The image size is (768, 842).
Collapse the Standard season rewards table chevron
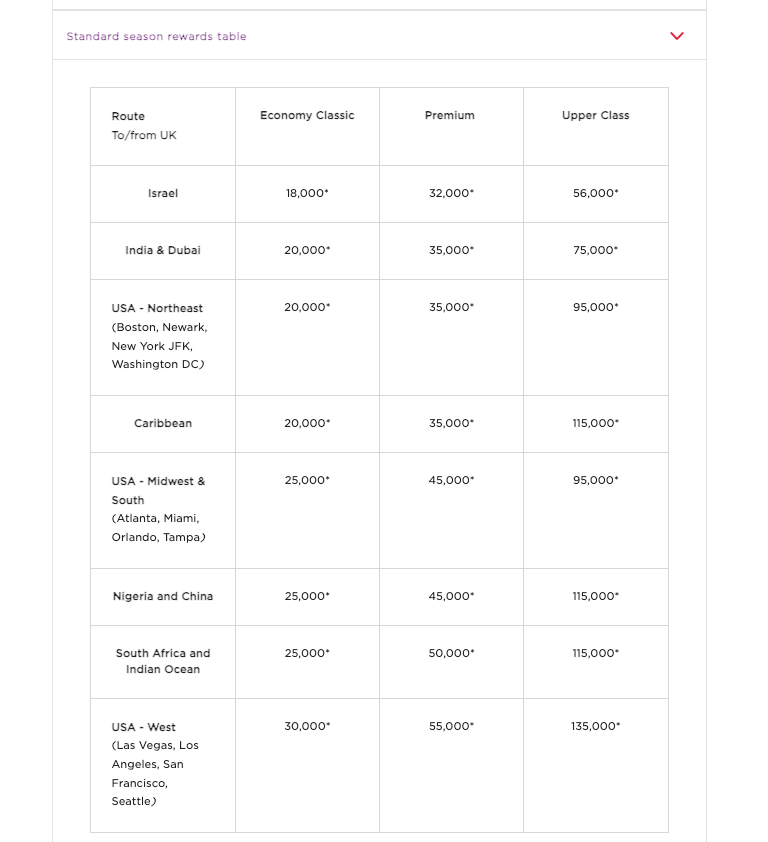point(677,36)
